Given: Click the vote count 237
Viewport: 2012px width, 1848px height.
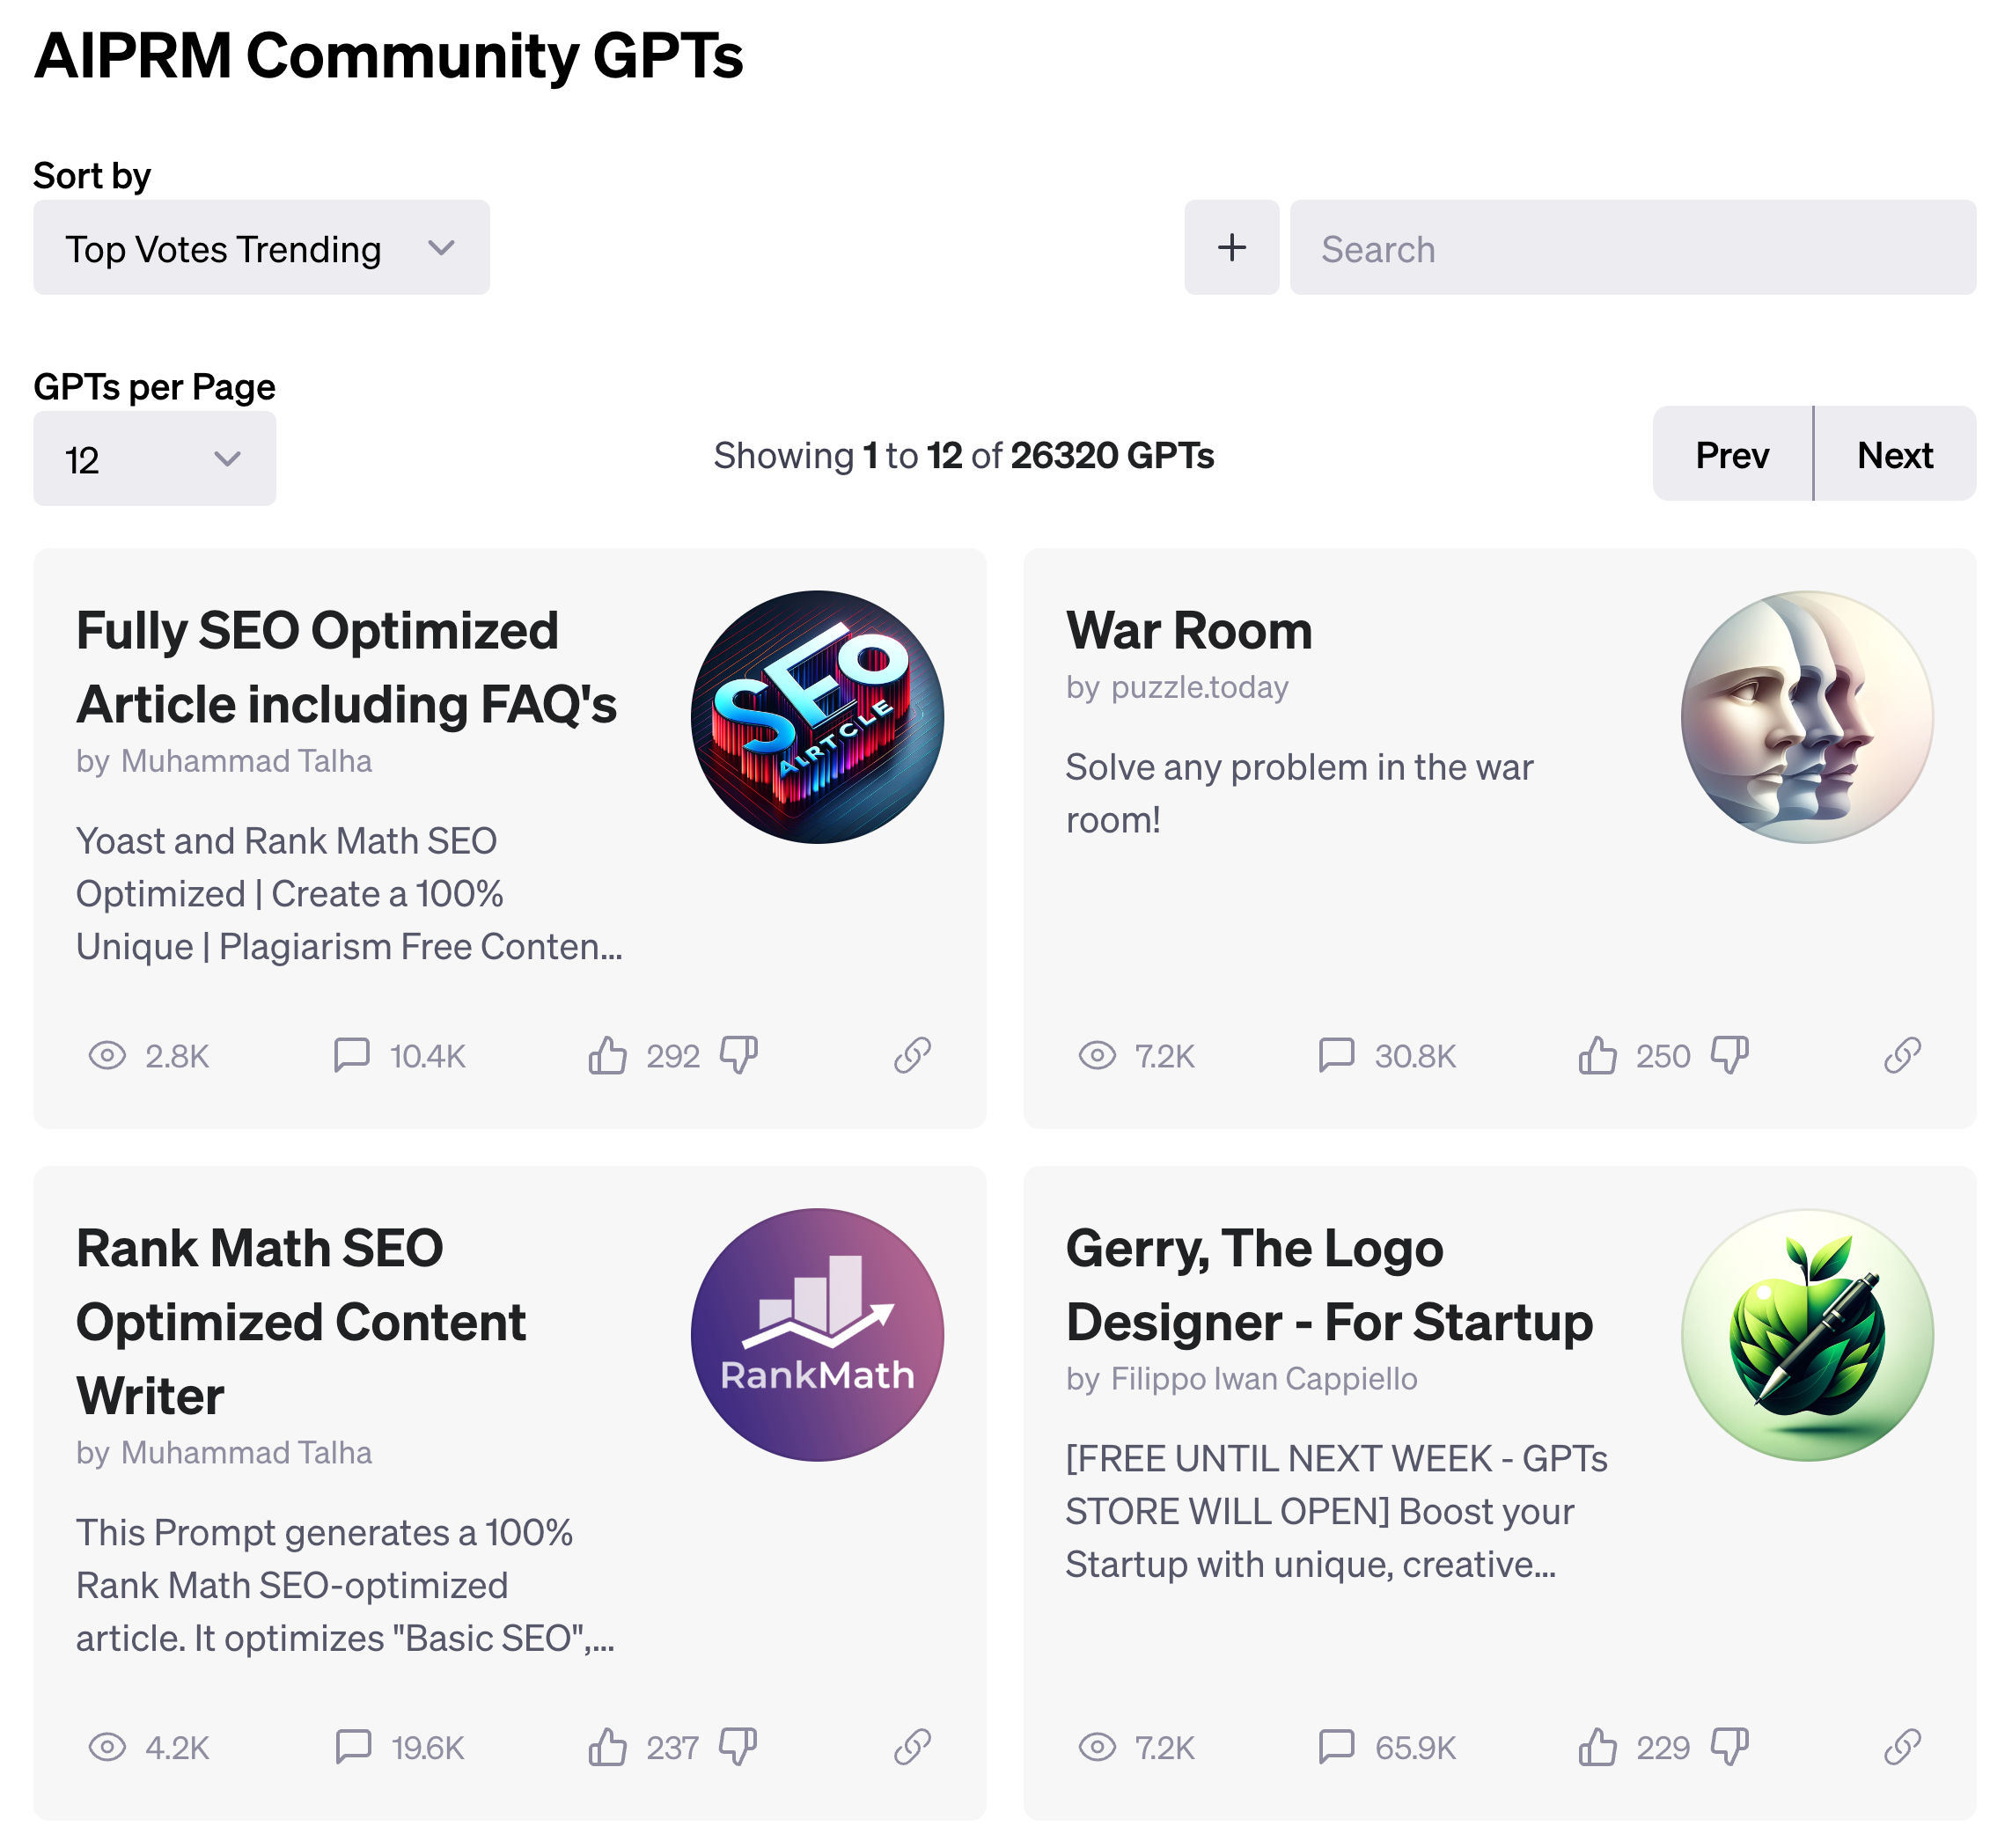Looking at the screenshot, I should 672,1748.
